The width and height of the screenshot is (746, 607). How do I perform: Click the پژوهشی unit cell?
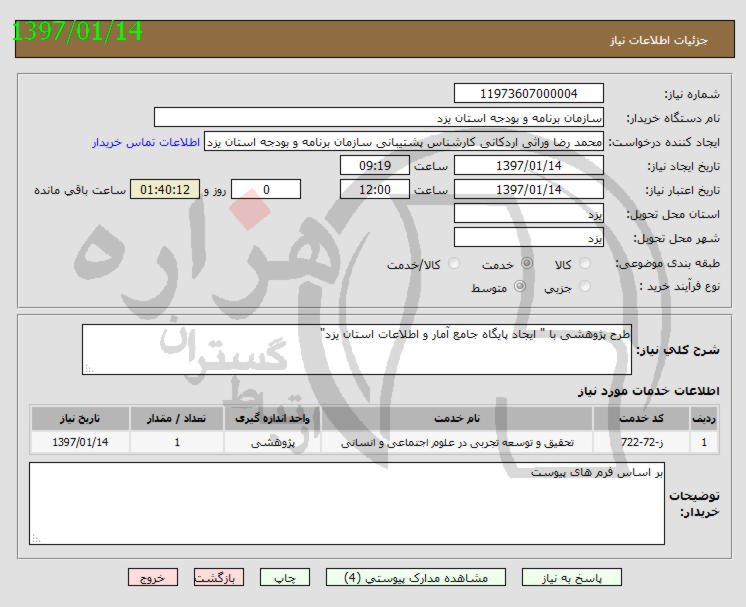pos(273,442)
